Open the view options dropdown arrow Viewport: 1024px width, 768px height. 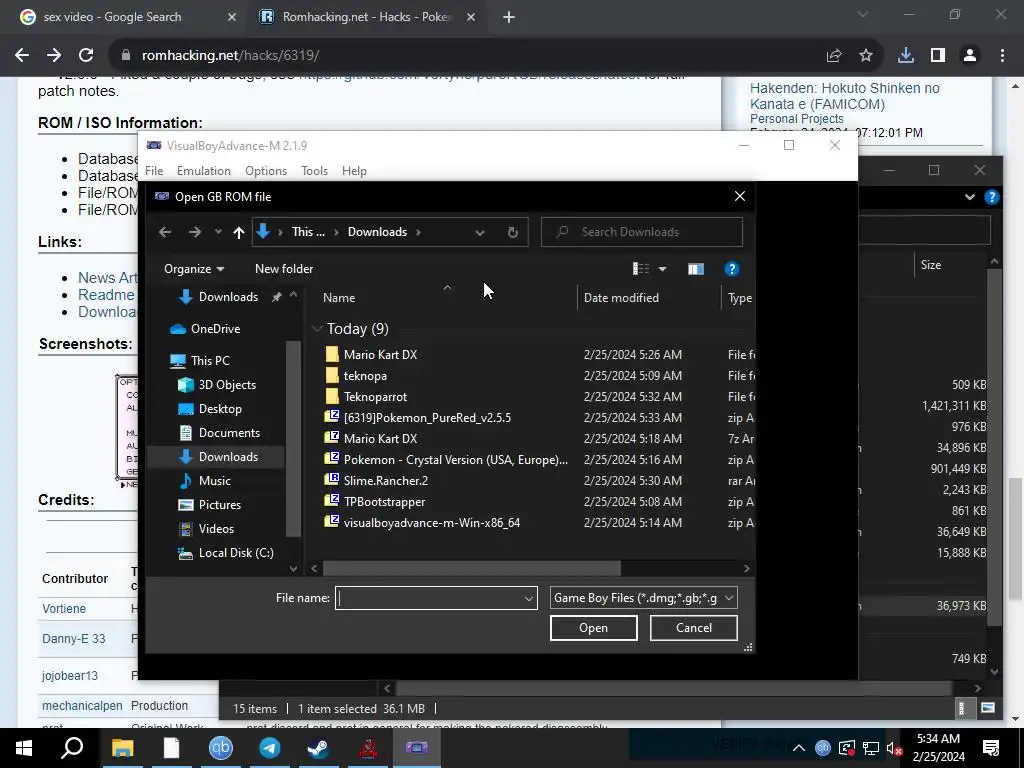pyautogui.click(x=662, y=269)
